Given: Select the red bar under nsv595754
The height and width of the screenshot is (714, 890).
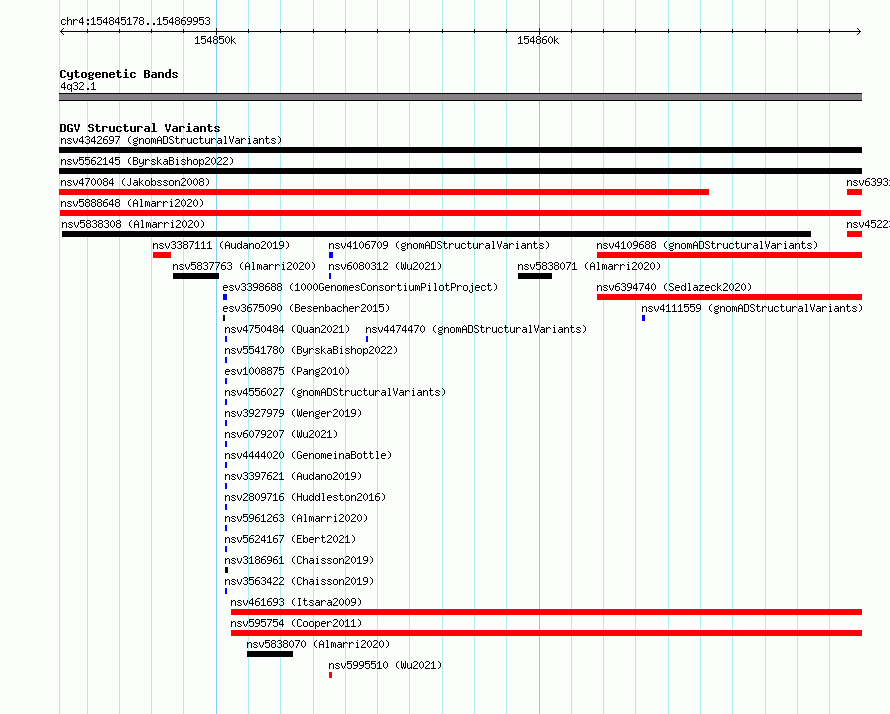Looking at the screenshot, I should click(547, 633).
